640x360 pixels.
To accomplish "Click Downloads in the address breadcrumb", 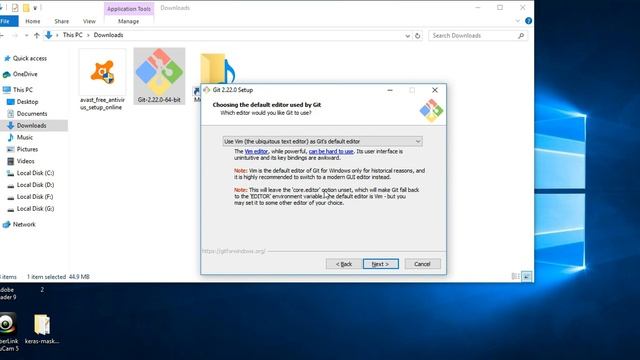I will 108,35.
